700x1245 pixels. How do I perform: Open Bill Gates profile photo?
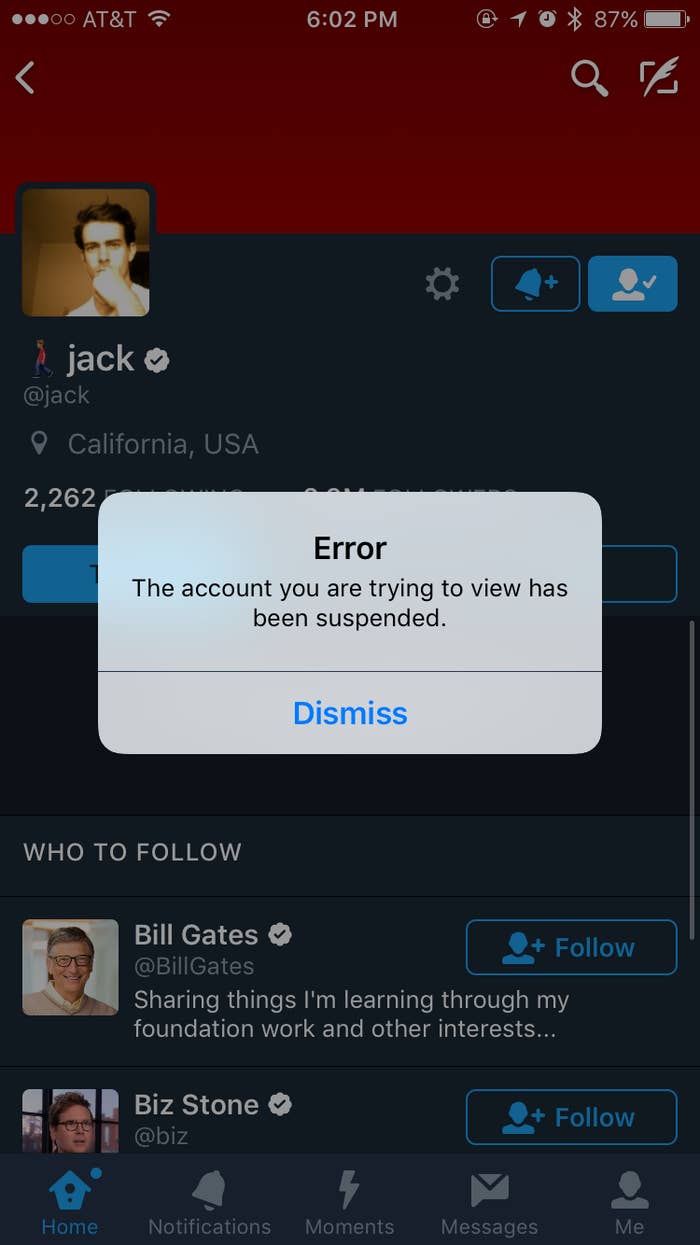click(x=70, y=967)
